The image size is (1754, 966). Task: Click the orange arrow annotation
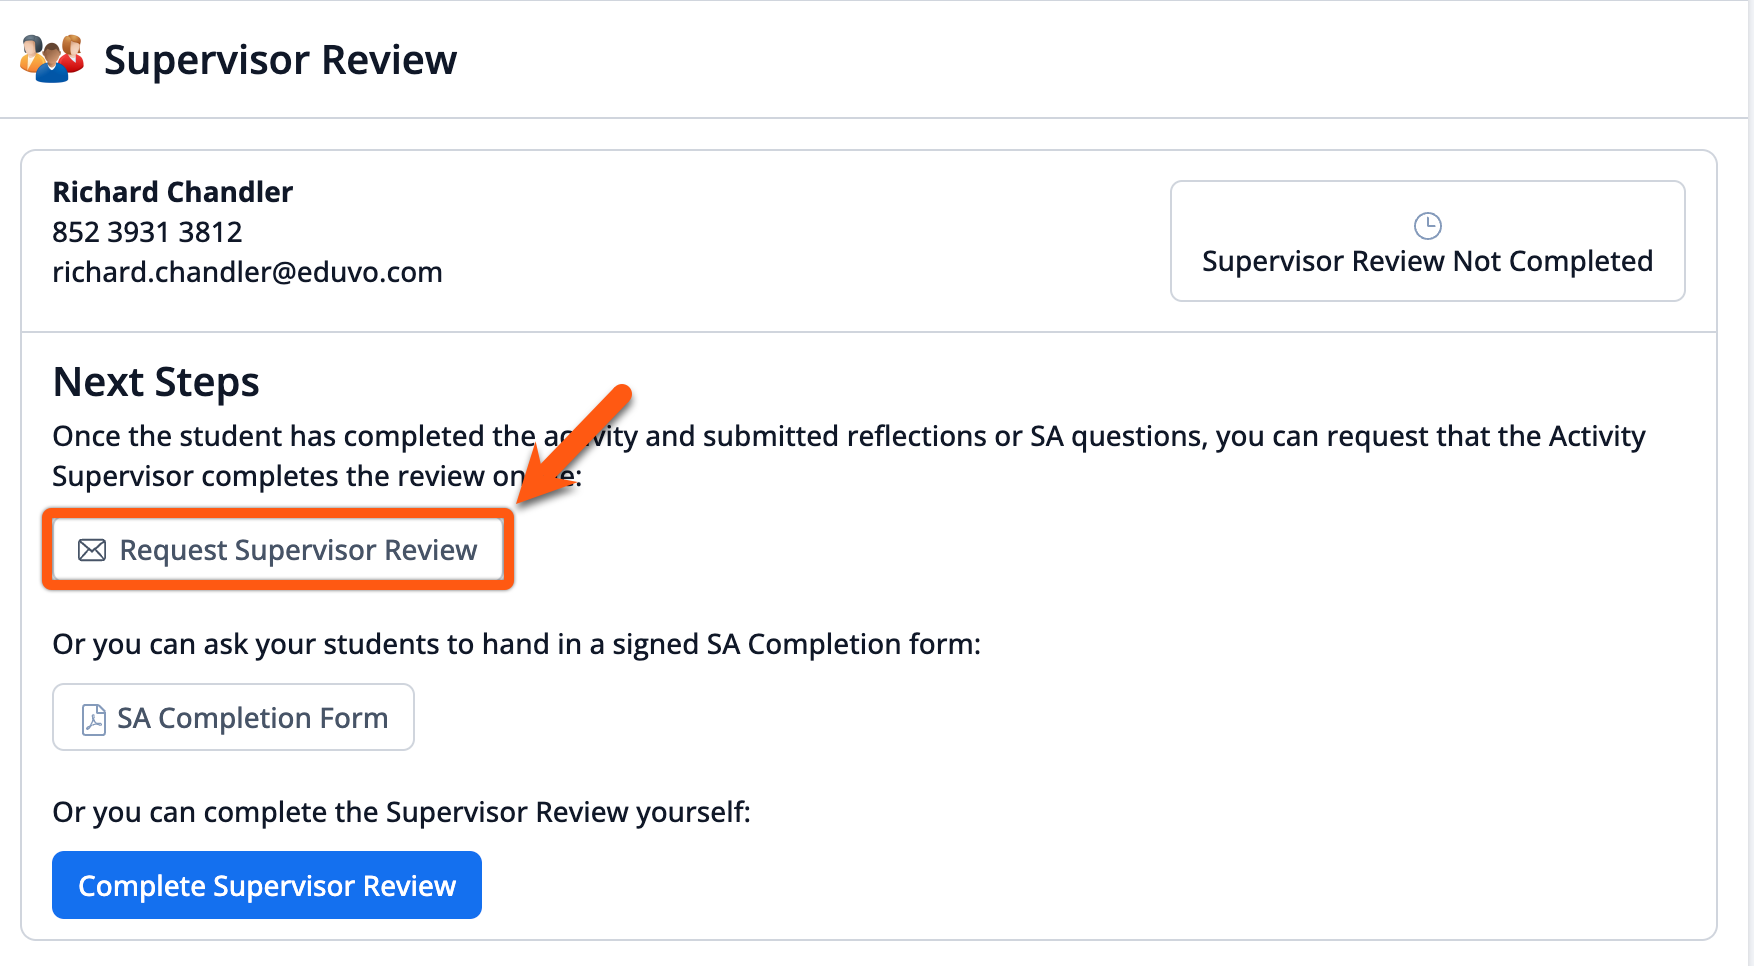click(574, 444)
